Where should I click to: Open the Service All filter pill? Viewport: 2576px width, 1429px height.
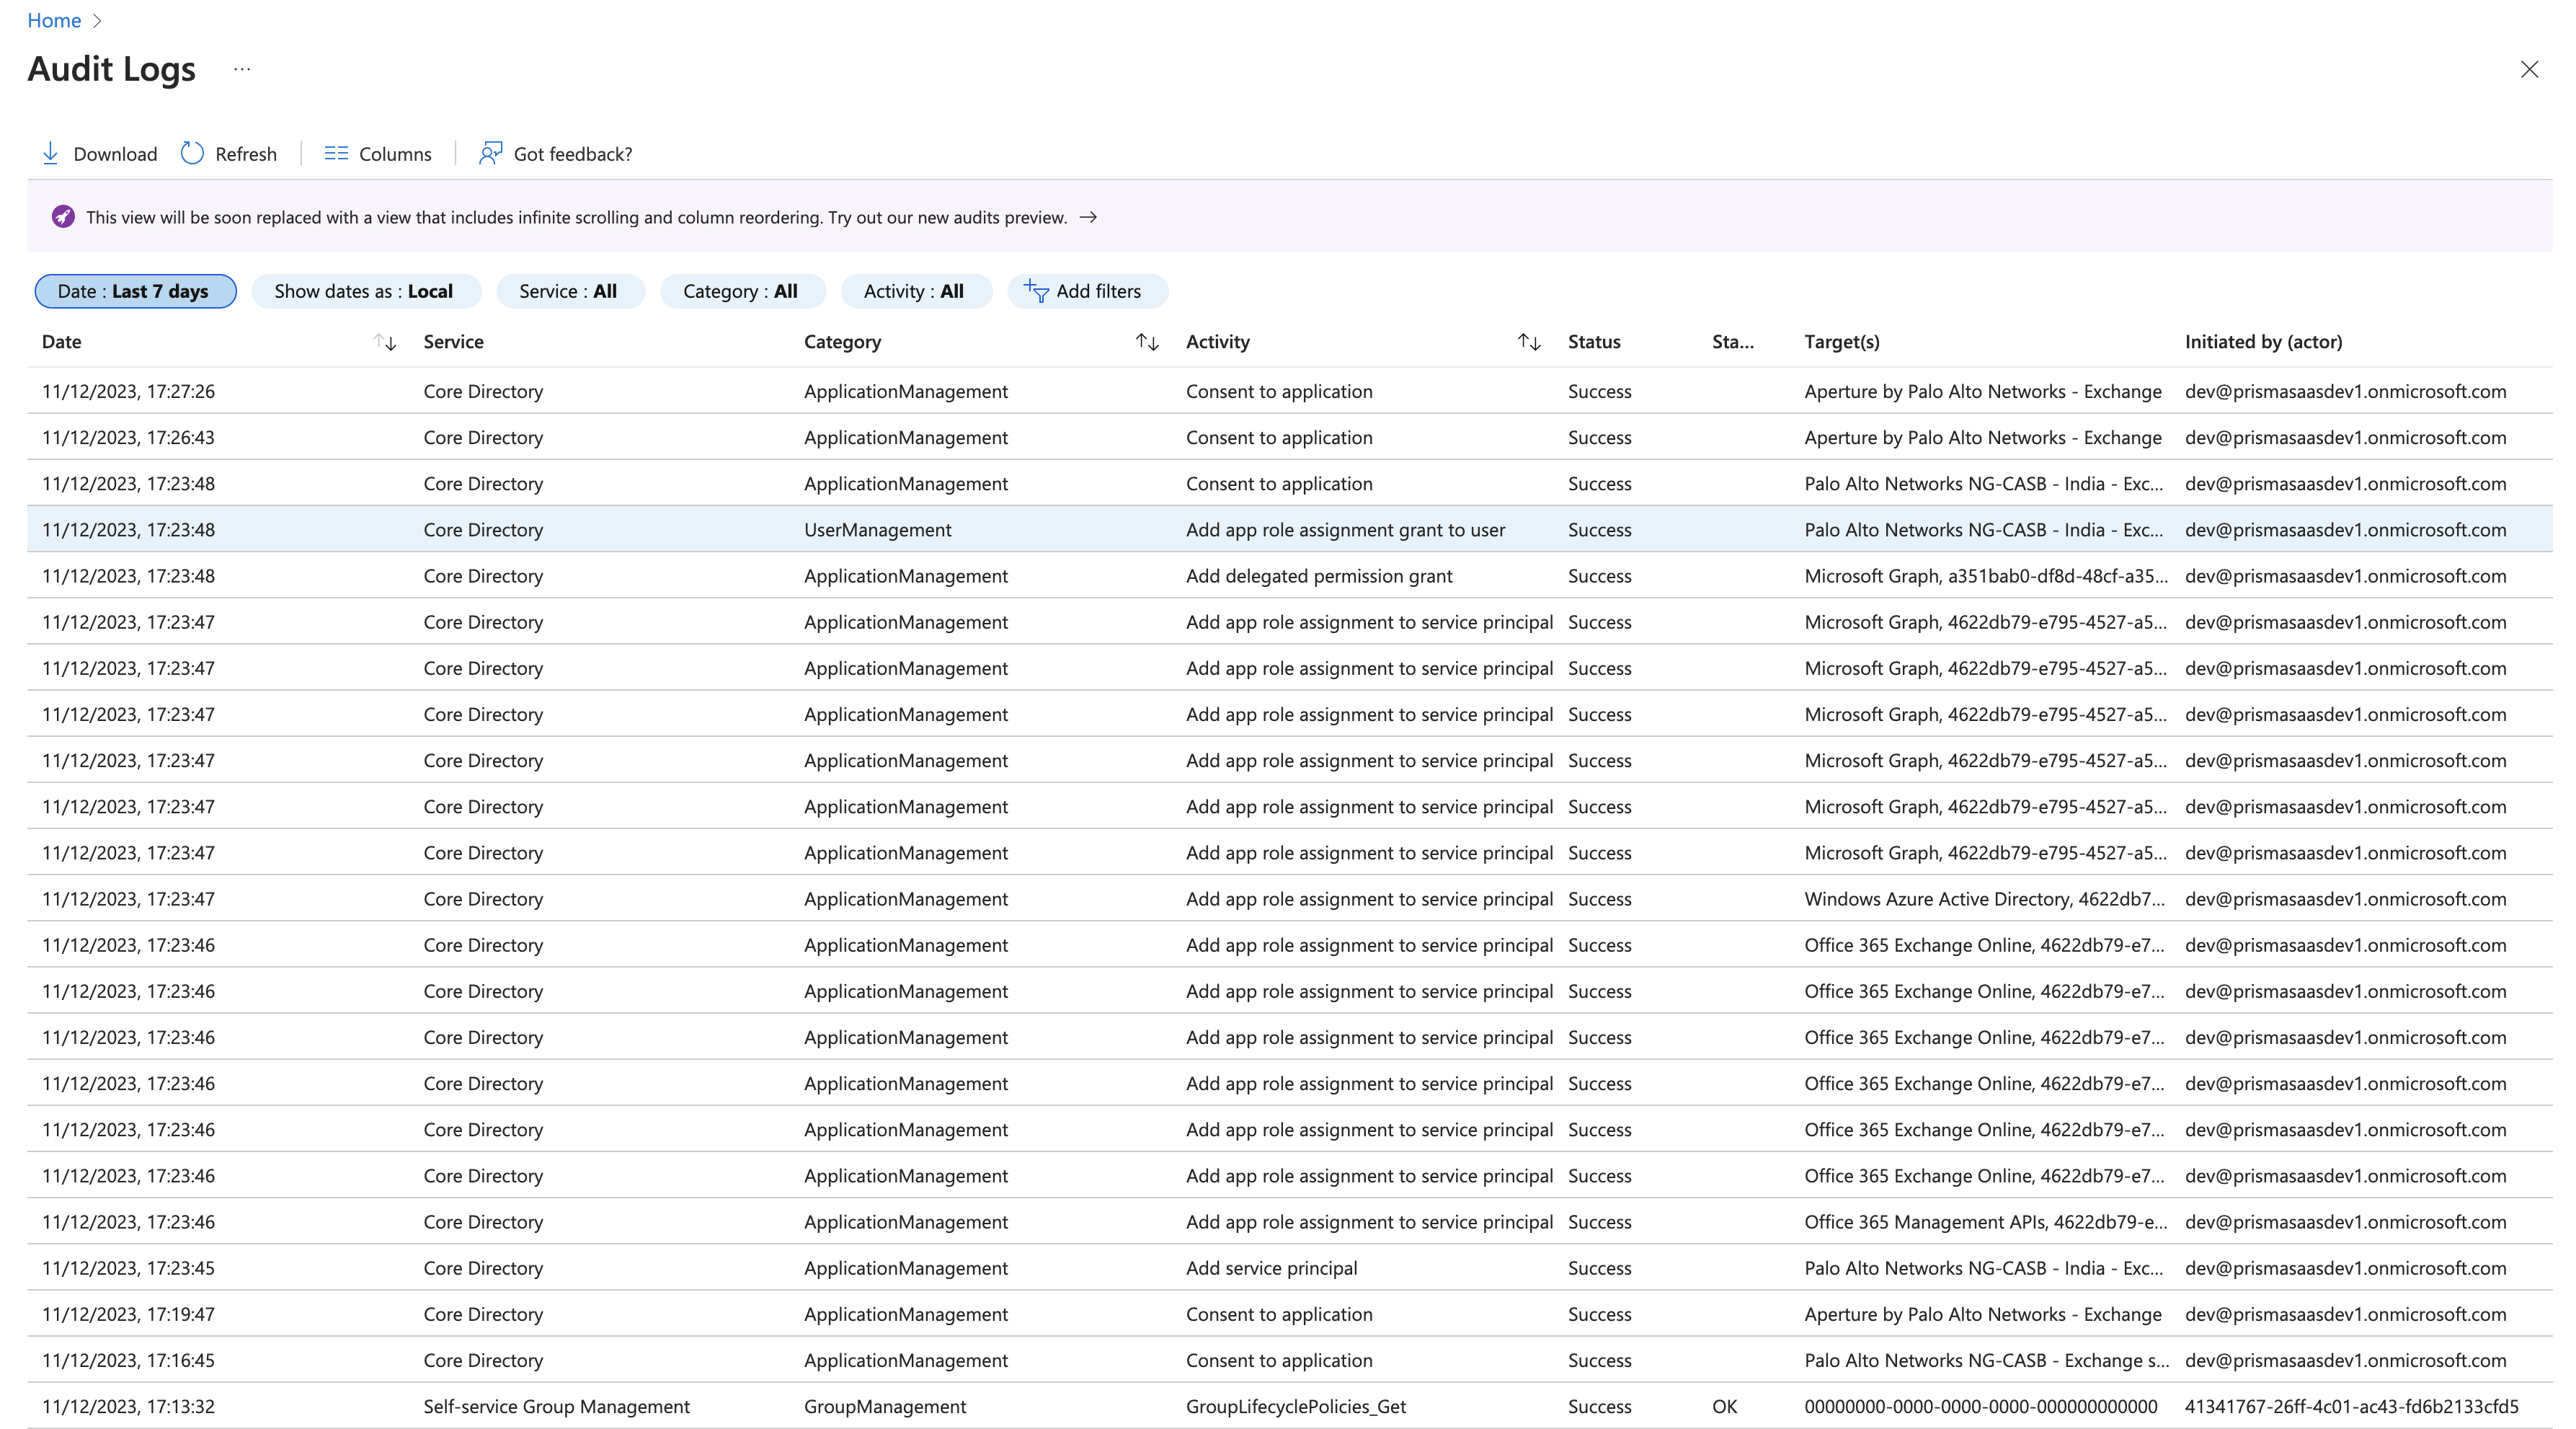tap(569, 291)
